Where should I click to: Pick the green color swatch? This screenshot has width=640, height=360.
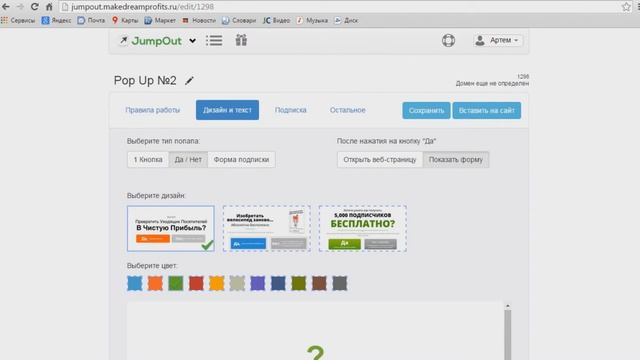coord(176,283)
